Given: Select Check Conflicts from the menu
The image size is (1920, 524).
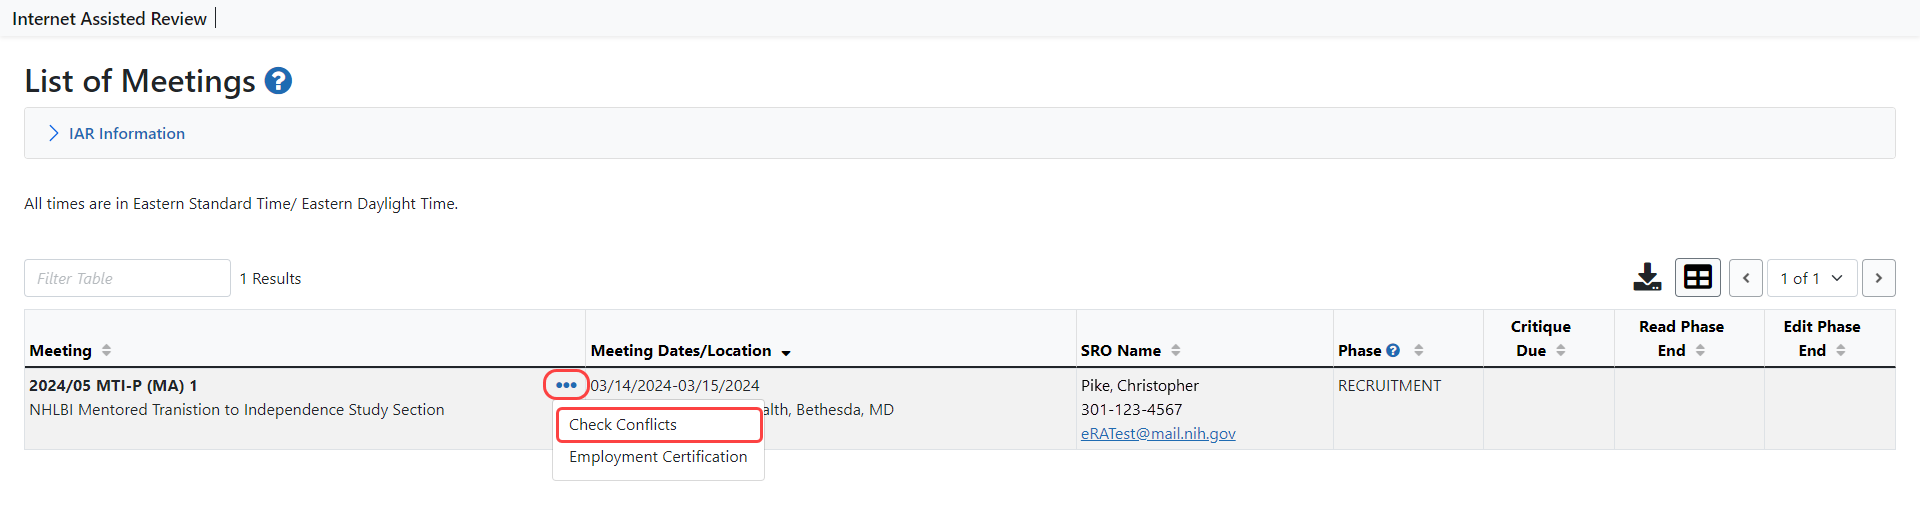Looking at the screenshot, I should click(659, 425).
